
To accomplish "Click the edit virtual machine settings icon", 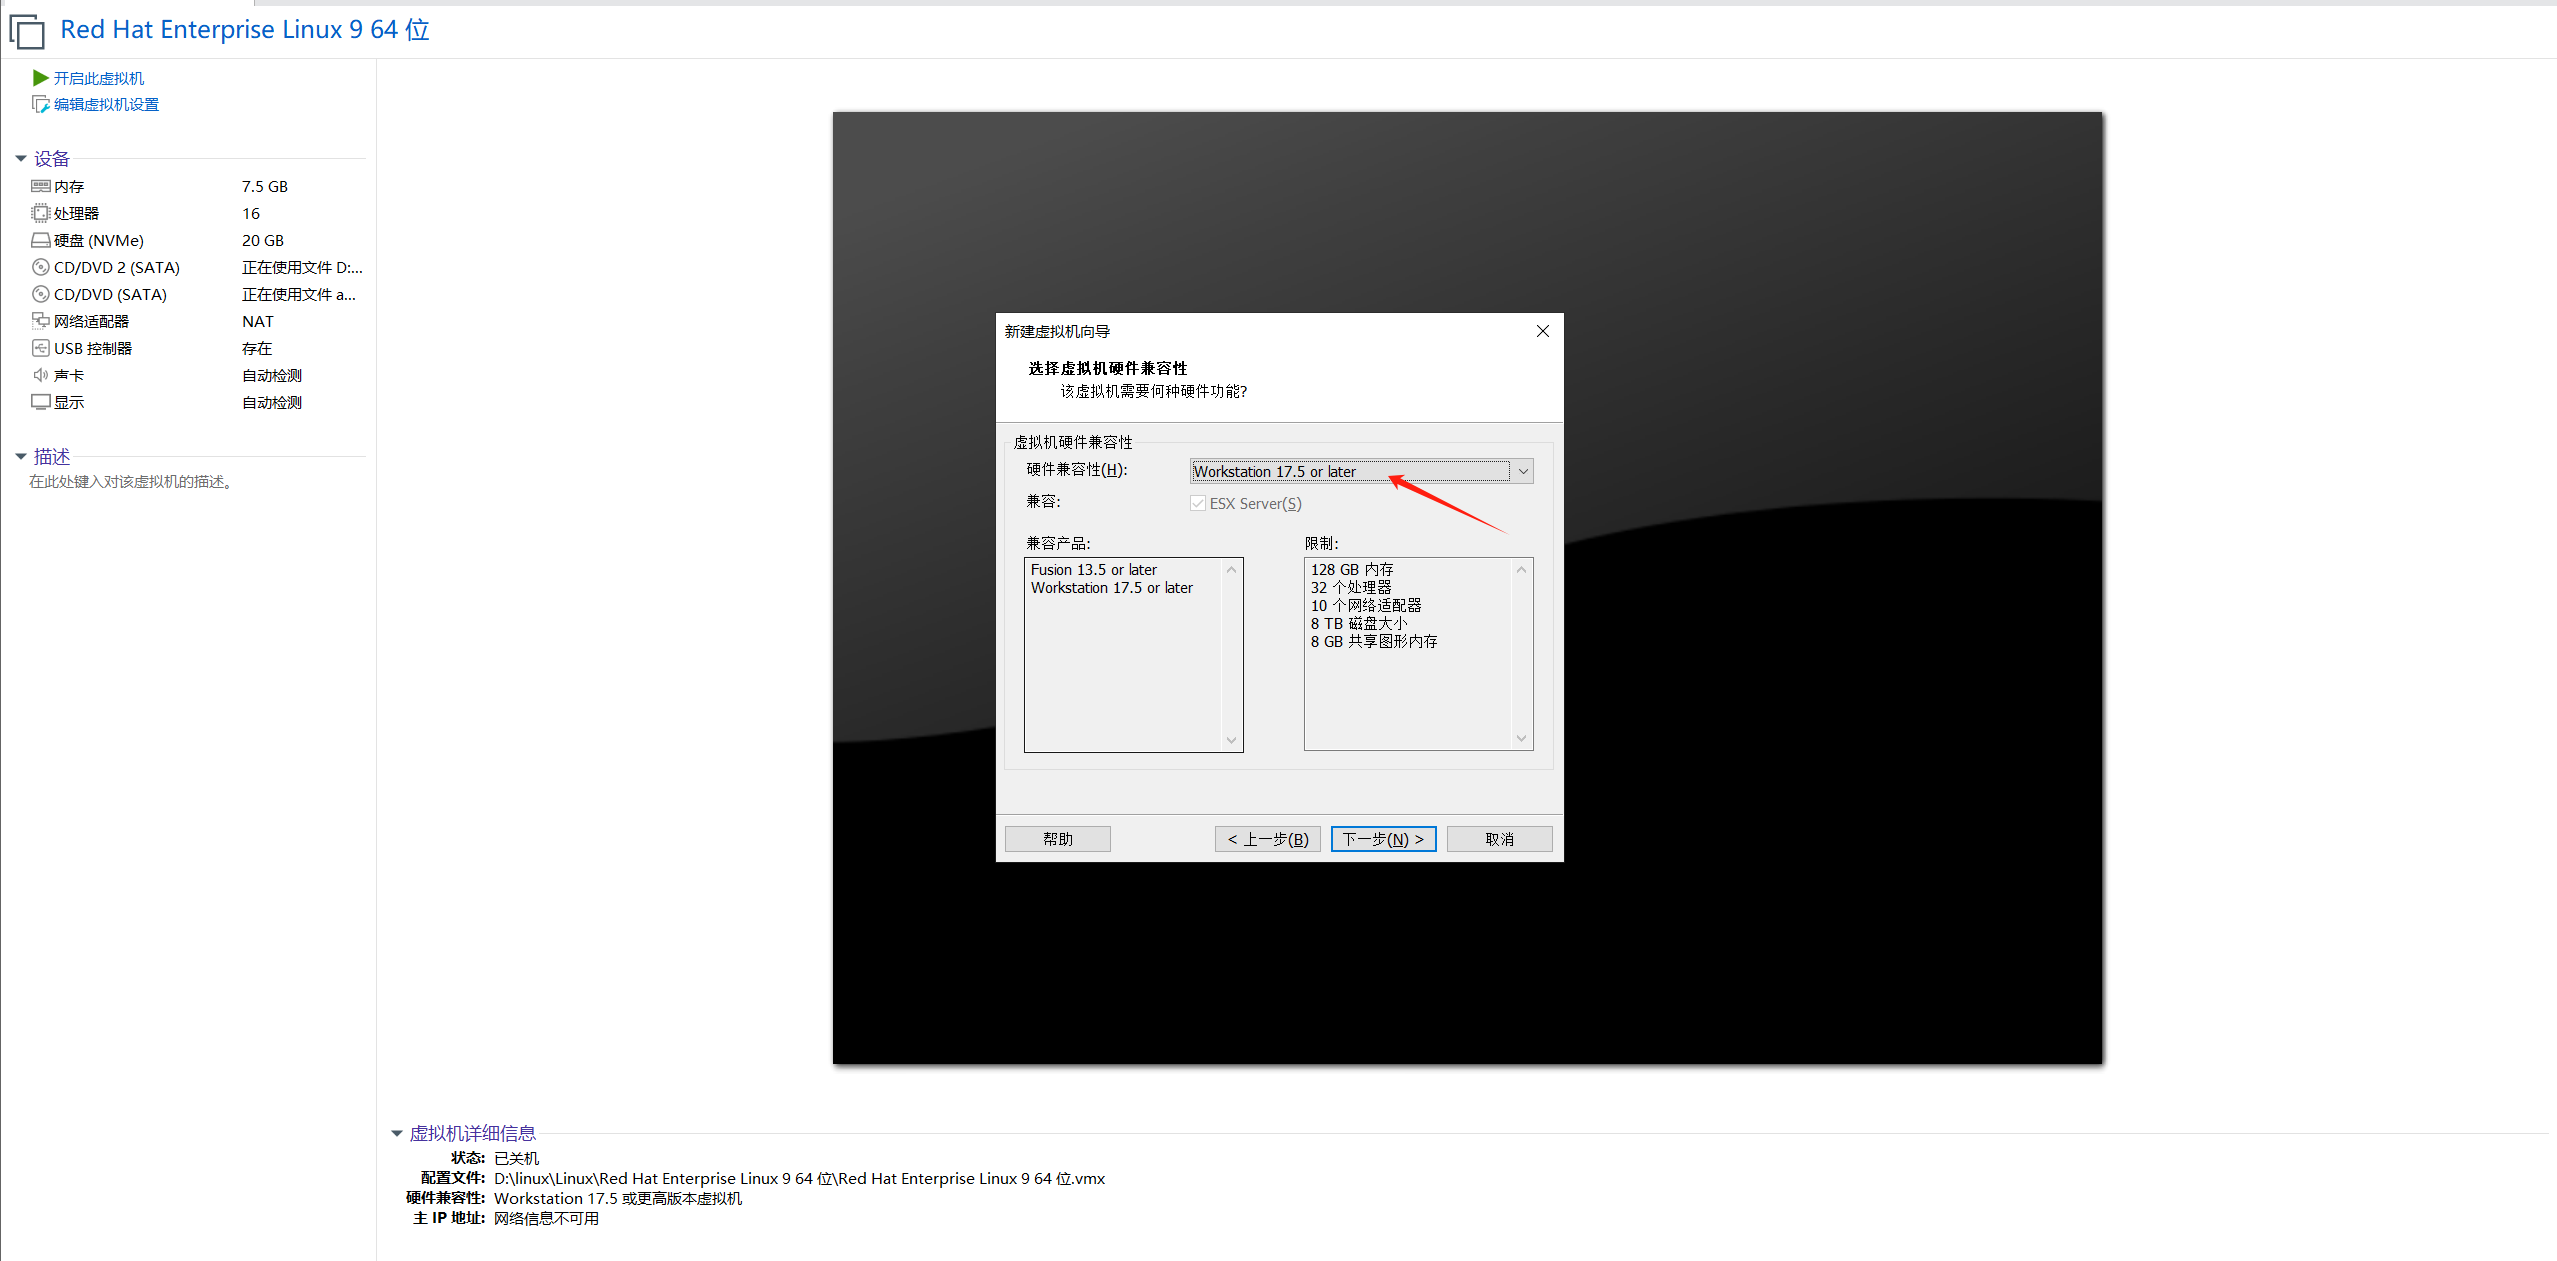I will click(41, 104).
